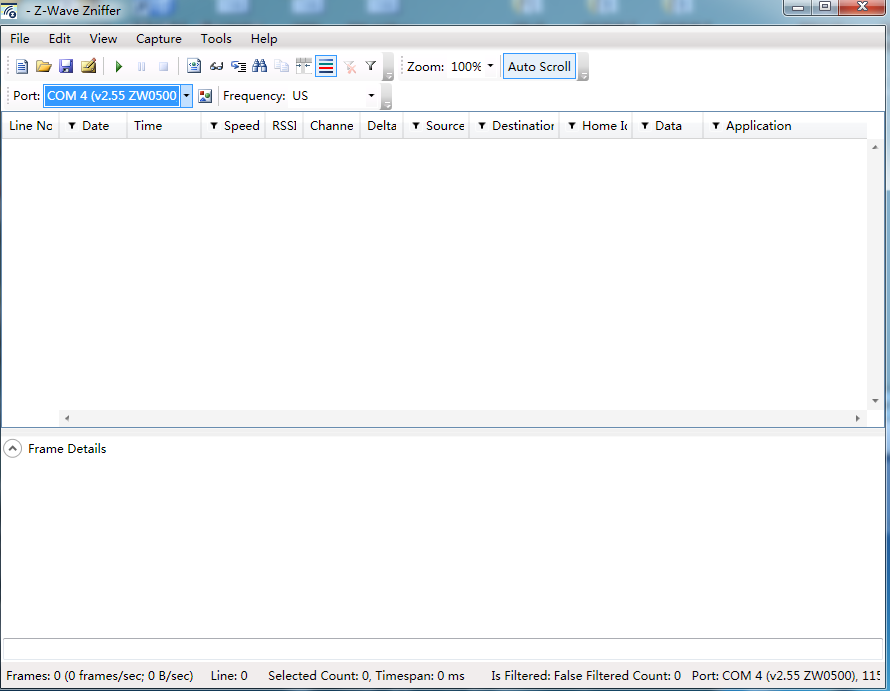This screenshot has height=691, width=890.
Task: Click the 'Line: 0' status bar entry
Action: click(229, 676)
